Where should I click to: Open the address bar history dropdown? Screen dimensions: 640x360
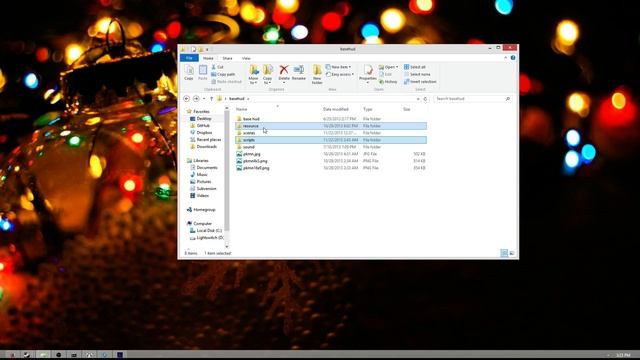point(418,99)
